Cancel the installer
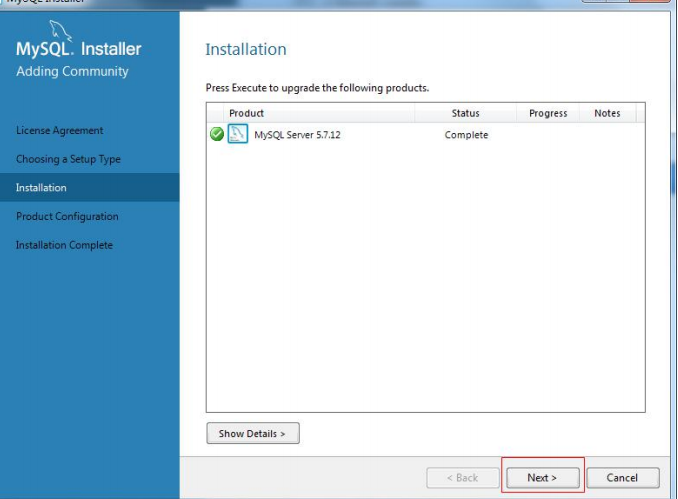Image resolution: width=678 pixels, height=499 pixels. (x=623, y=477)
